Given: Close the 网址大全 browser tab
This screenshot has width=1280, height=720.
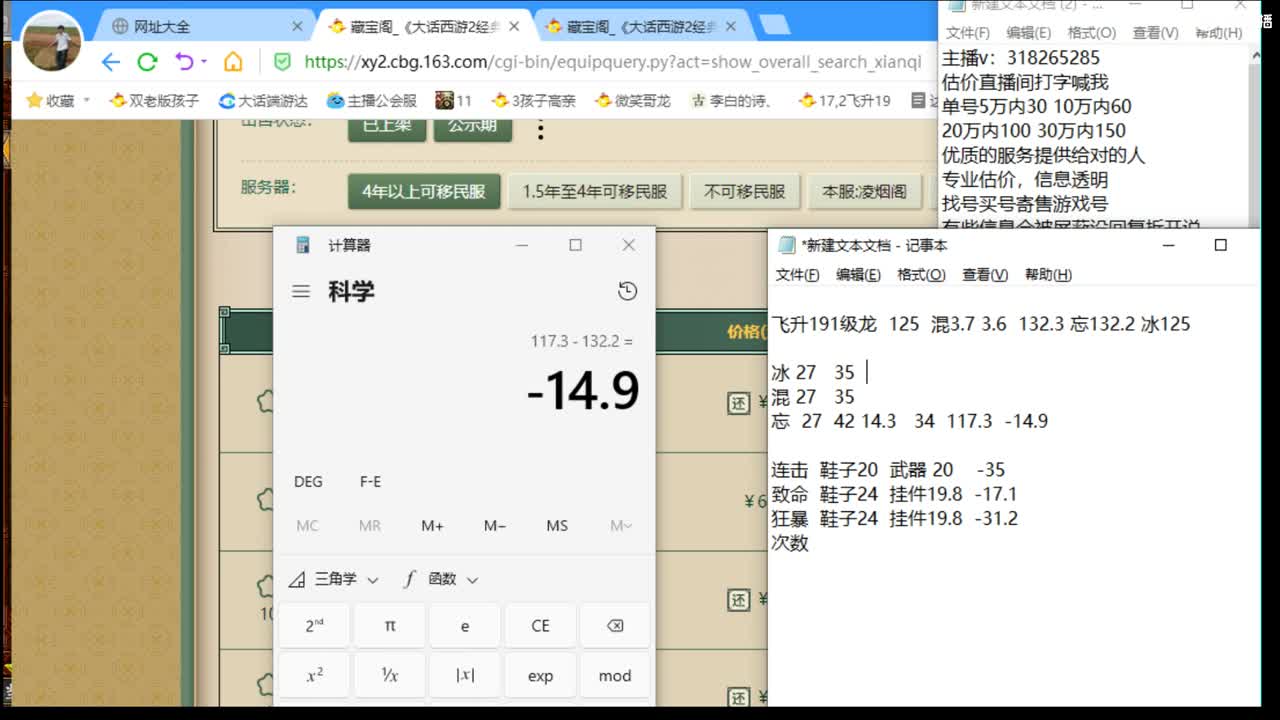Looking at the screenshot, I should (297, 26).
